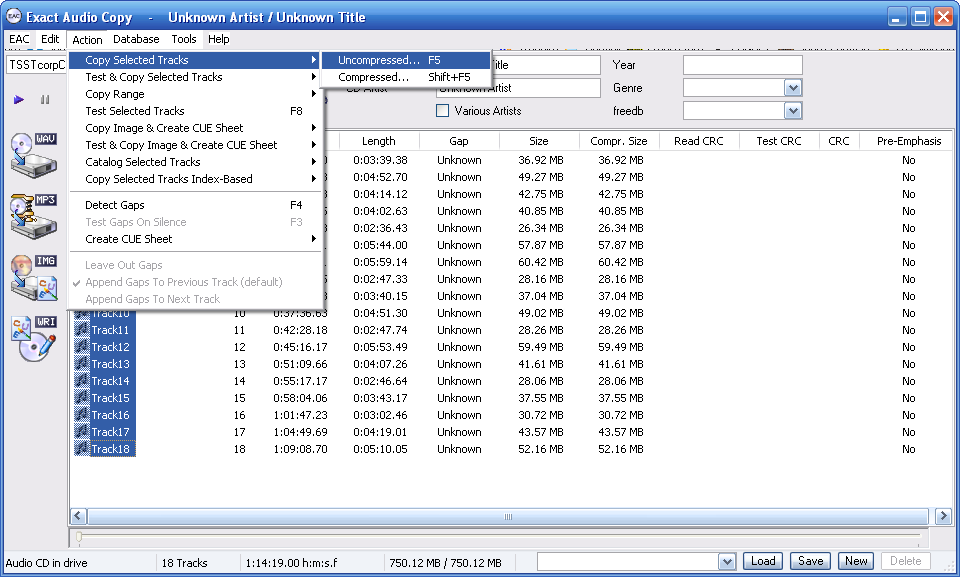Click the MP3 compressed copy icon
Screen dimensions: 960x577
tap(34, 216)
